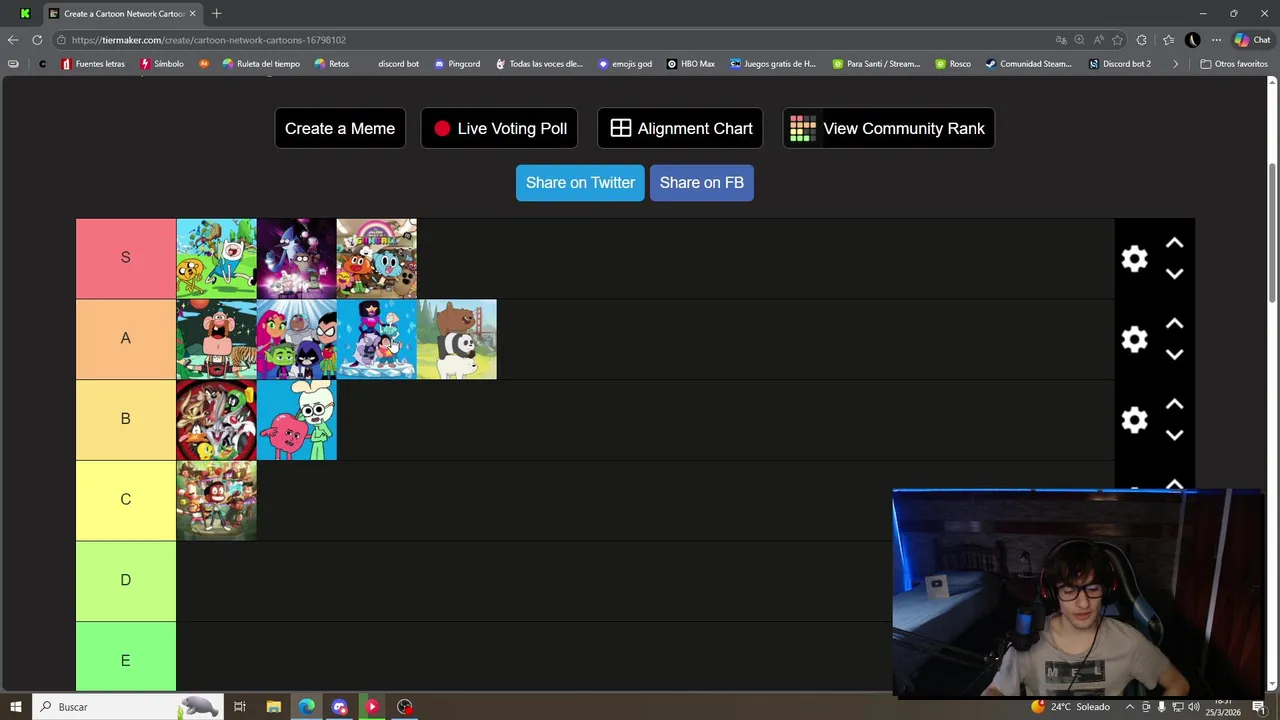The image size is (1280, 720).
Task: Open browser extensions icon
Action: pos(1142,40)
